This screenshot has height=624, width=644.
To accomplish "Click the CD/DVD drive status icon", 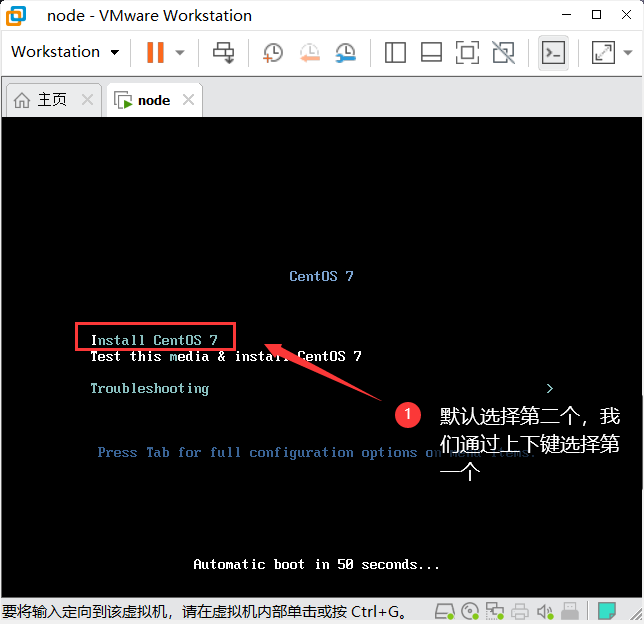I will 470,611.
